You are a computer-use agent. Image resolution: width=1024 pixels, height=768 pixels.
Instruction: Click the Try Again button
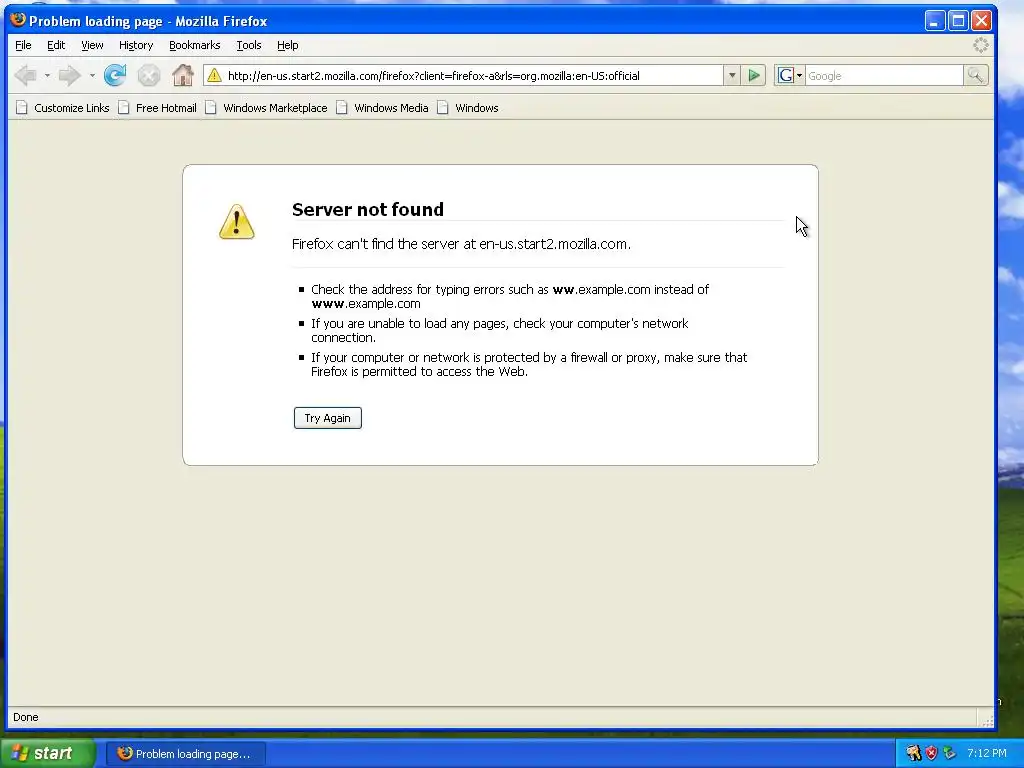[x=328, y=418]
